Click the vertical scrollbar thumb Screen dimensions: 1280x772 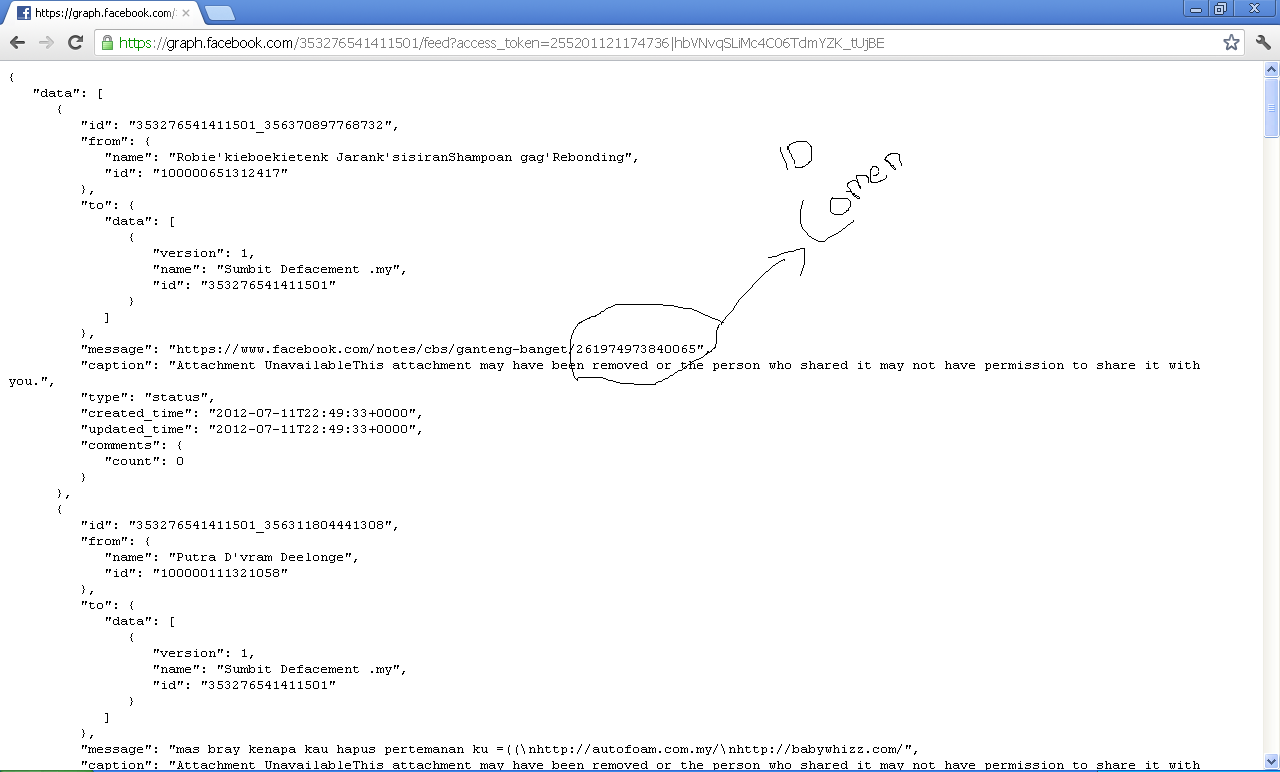point(1272,107)
